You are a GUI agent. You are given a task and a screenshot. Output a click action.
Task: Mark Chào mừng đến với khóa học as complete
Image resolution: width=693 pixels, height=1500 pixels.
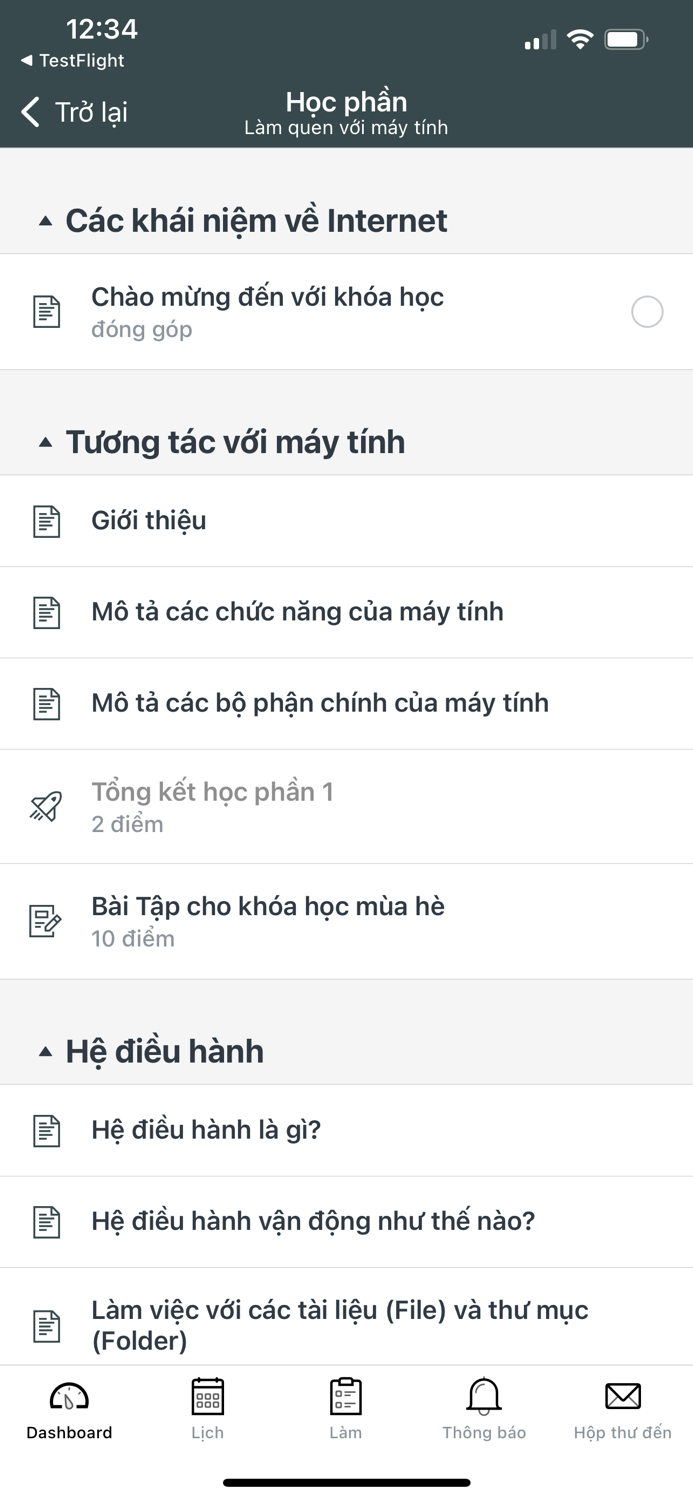coord(647,312)
